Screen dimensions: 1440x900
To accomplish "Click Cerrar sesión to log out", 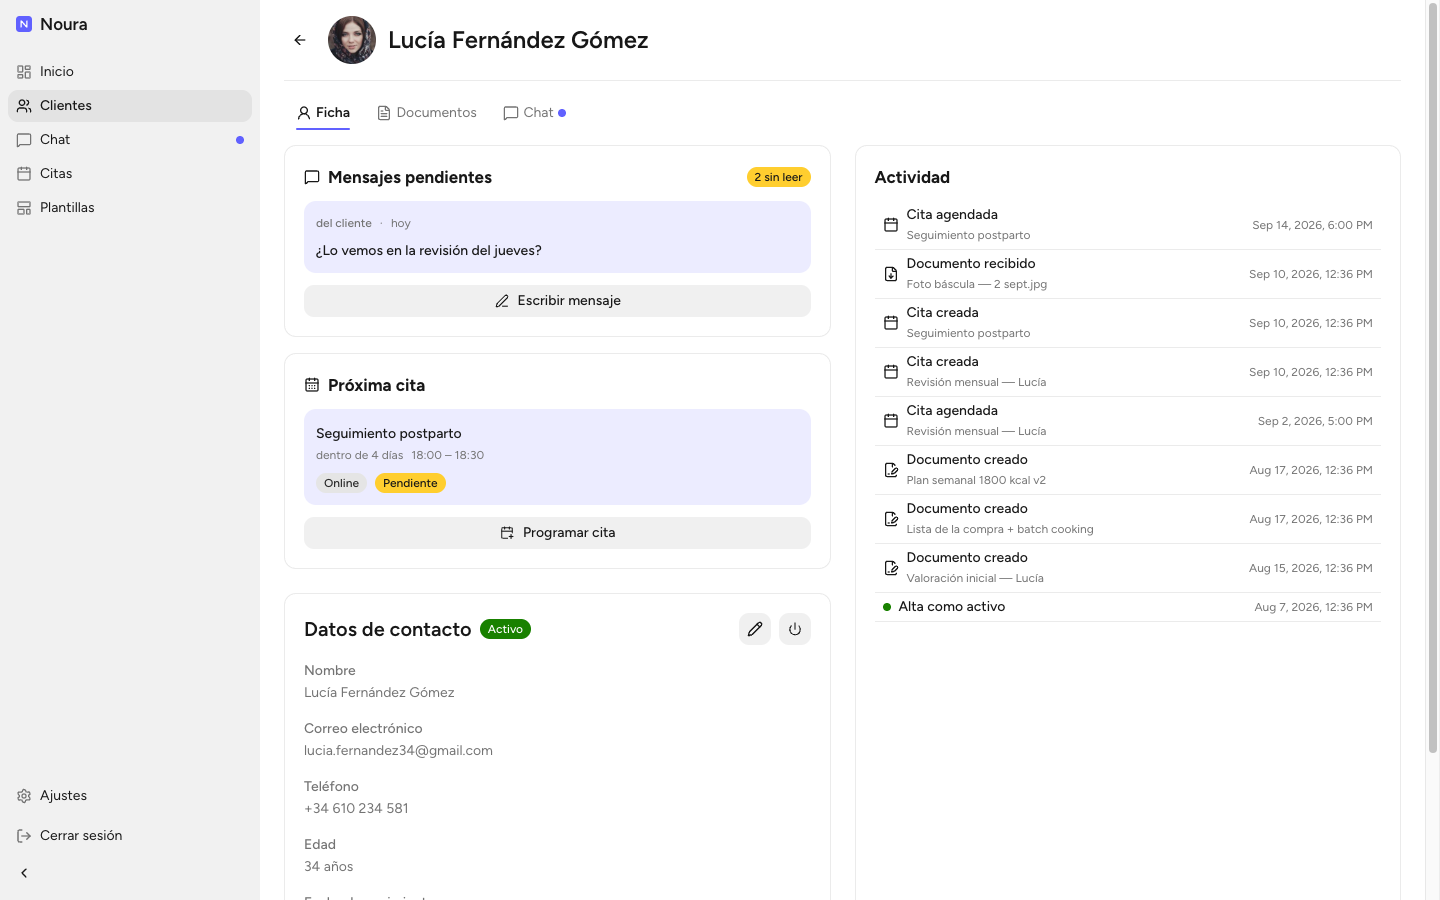I will [x=130, y=836].
